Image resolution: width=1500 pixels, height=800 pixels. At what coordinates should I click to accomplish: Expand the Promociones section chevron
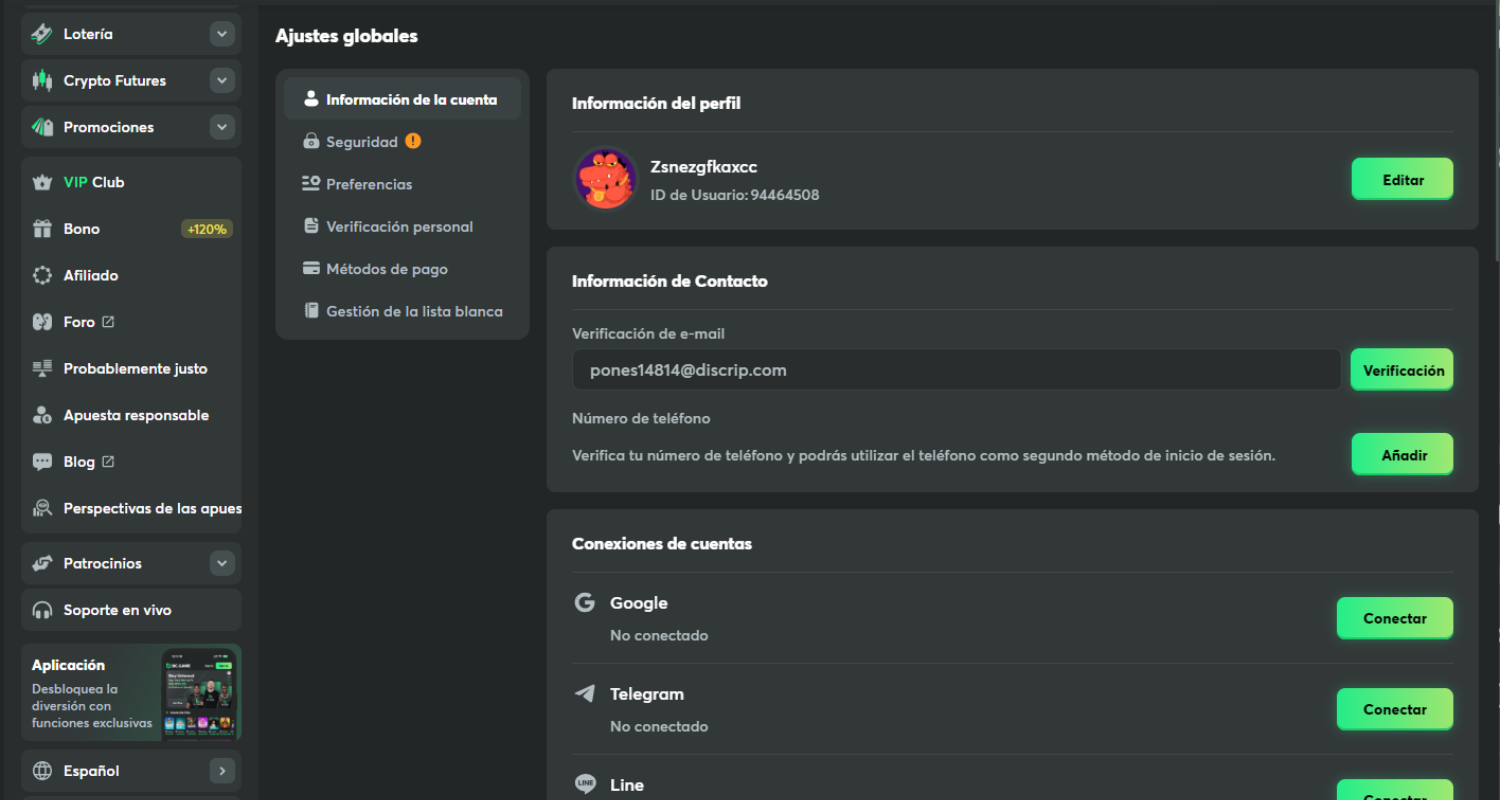221,128
